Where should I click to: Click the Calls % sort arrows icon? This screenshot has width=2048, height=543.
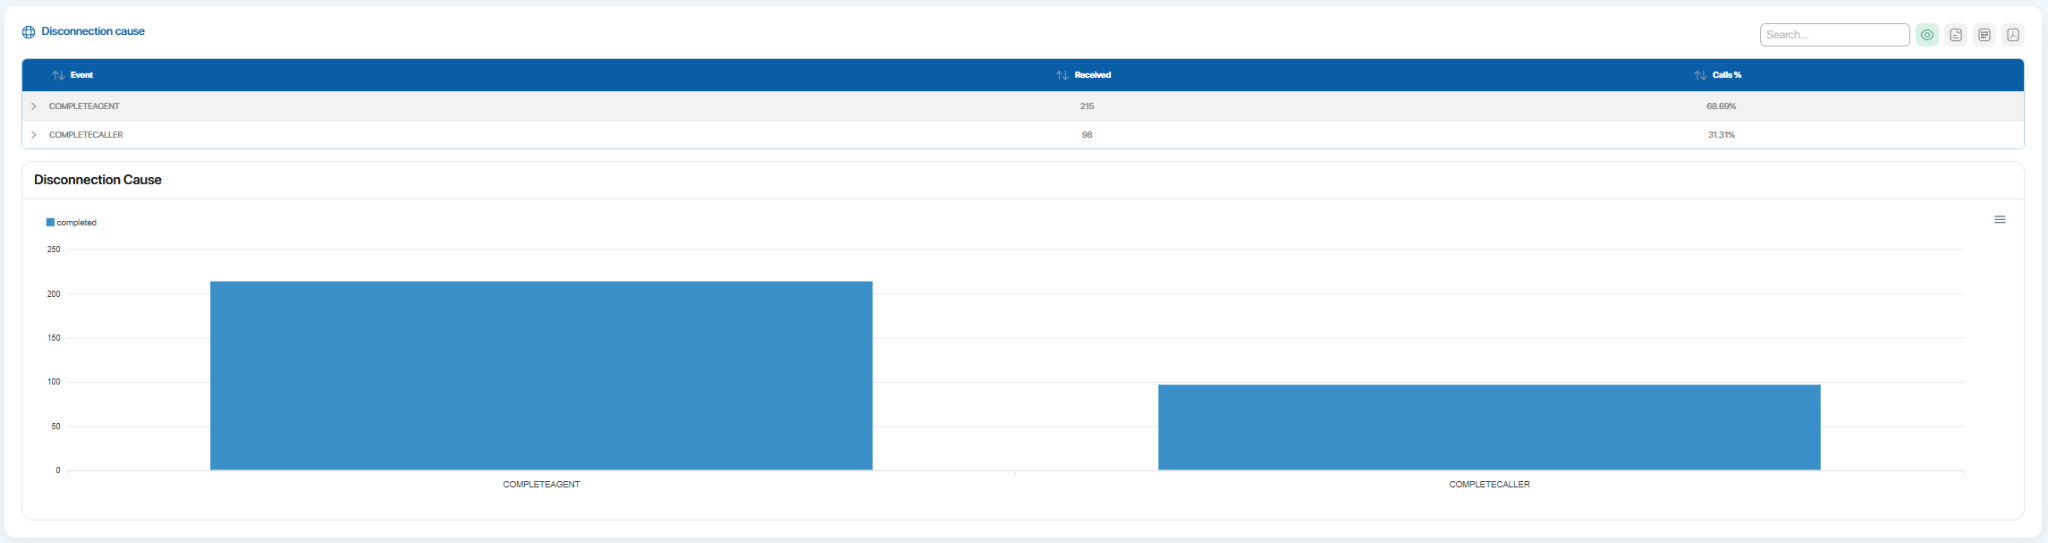(x=1700, y=75)
